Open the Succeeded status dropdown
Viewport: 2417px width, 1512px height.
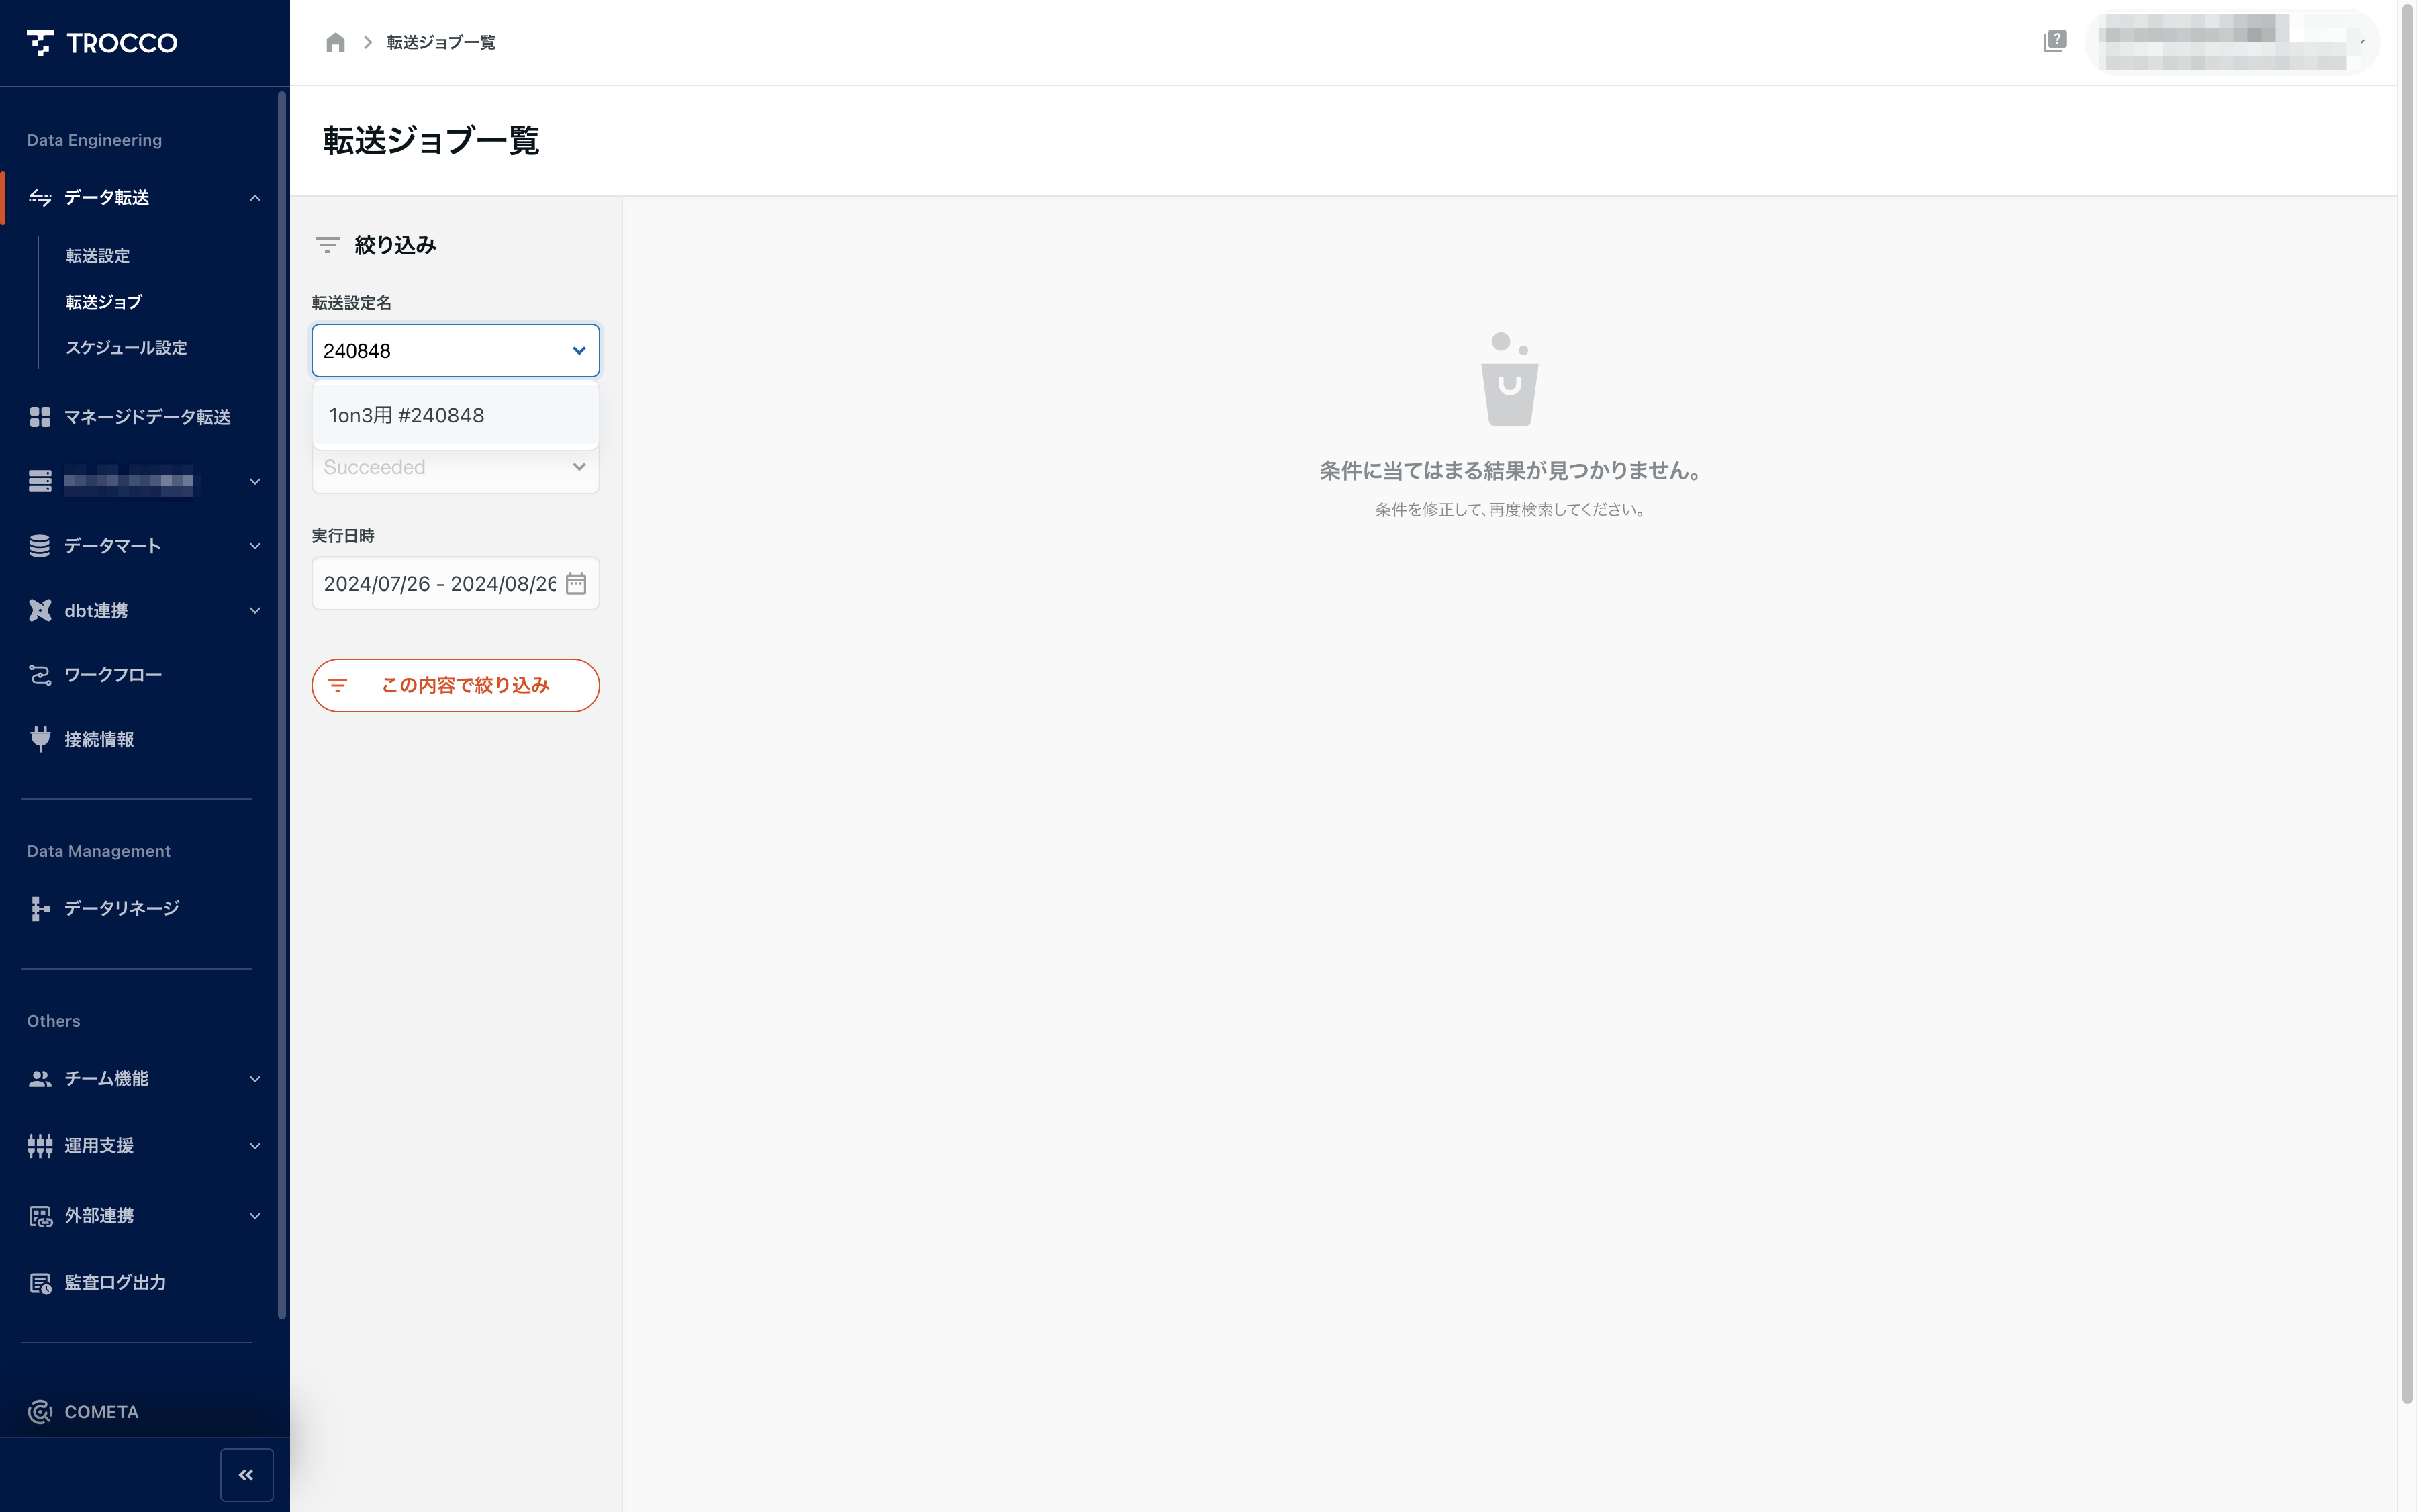pyautogui.click(x=453, y=465)
